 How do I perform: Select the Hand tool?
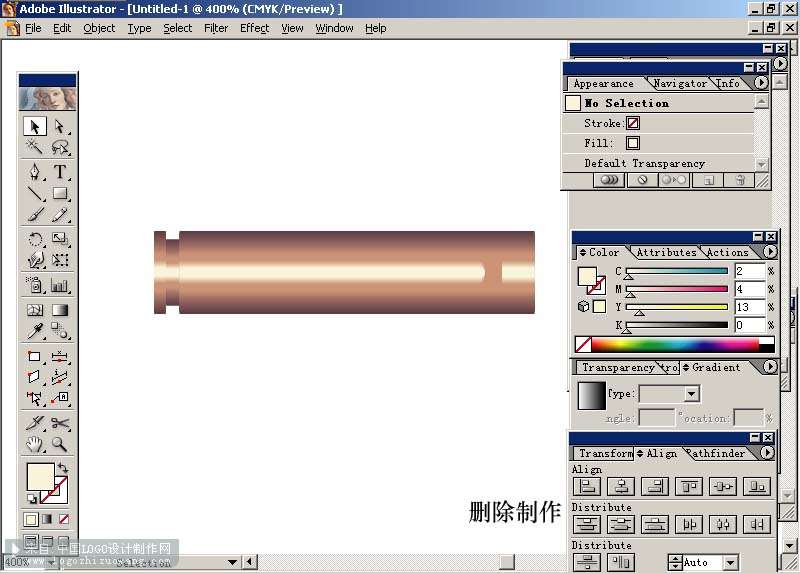tap(35, 444)
